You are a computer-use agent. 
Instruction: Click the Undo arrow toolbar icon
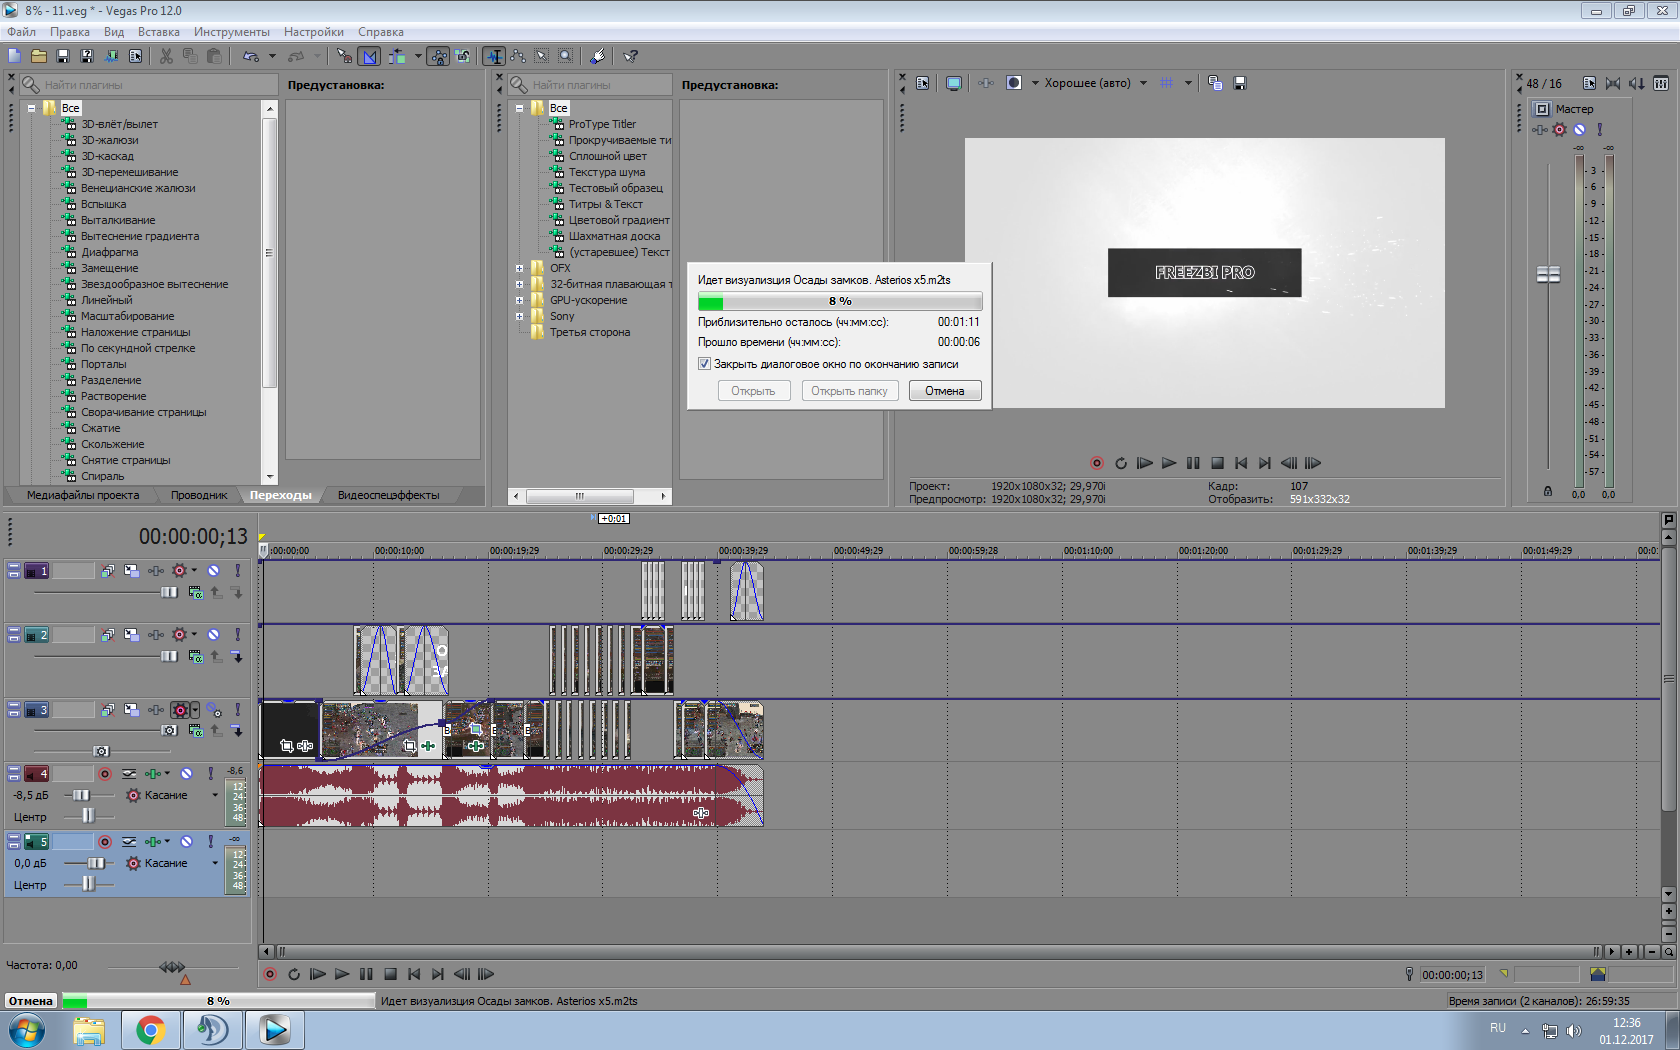coord(251,56)
